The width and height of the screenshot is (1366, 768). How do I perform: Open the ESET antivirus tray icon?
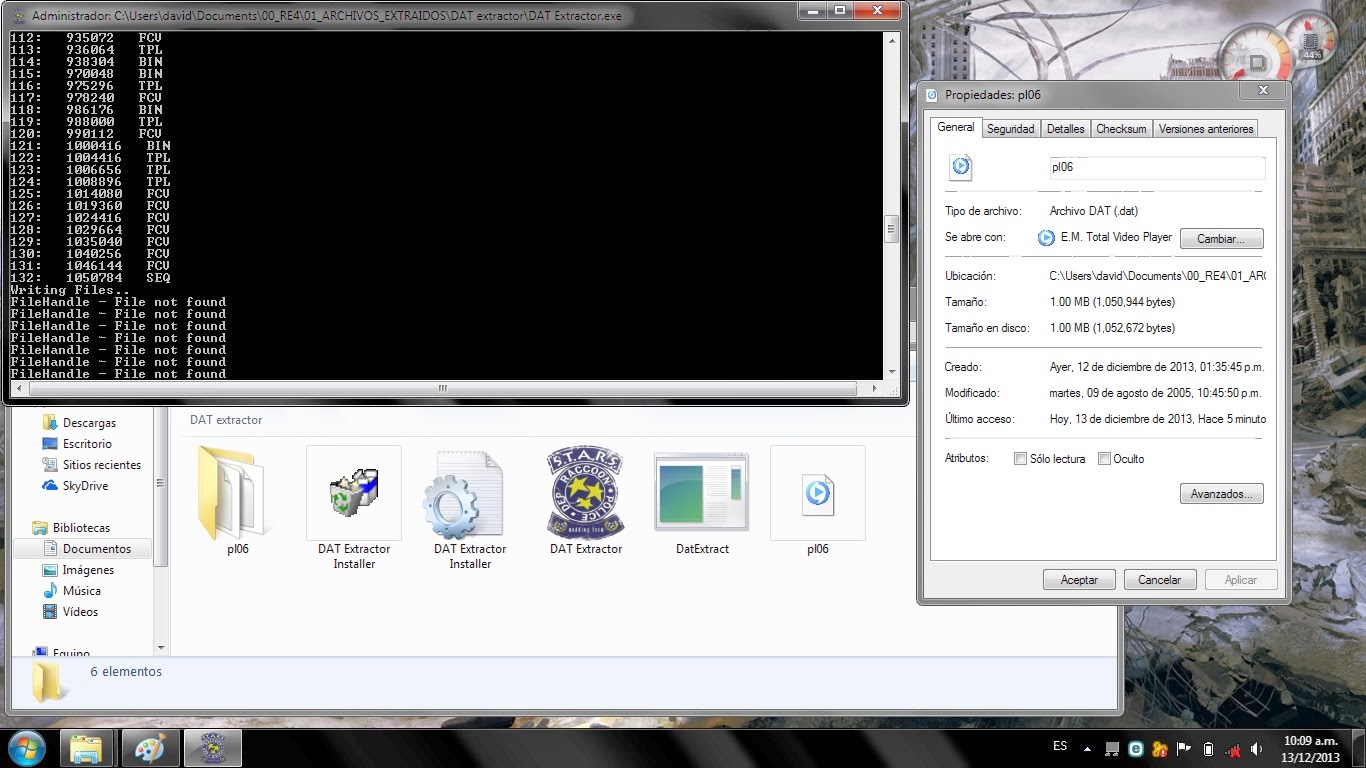point(1136,748)
